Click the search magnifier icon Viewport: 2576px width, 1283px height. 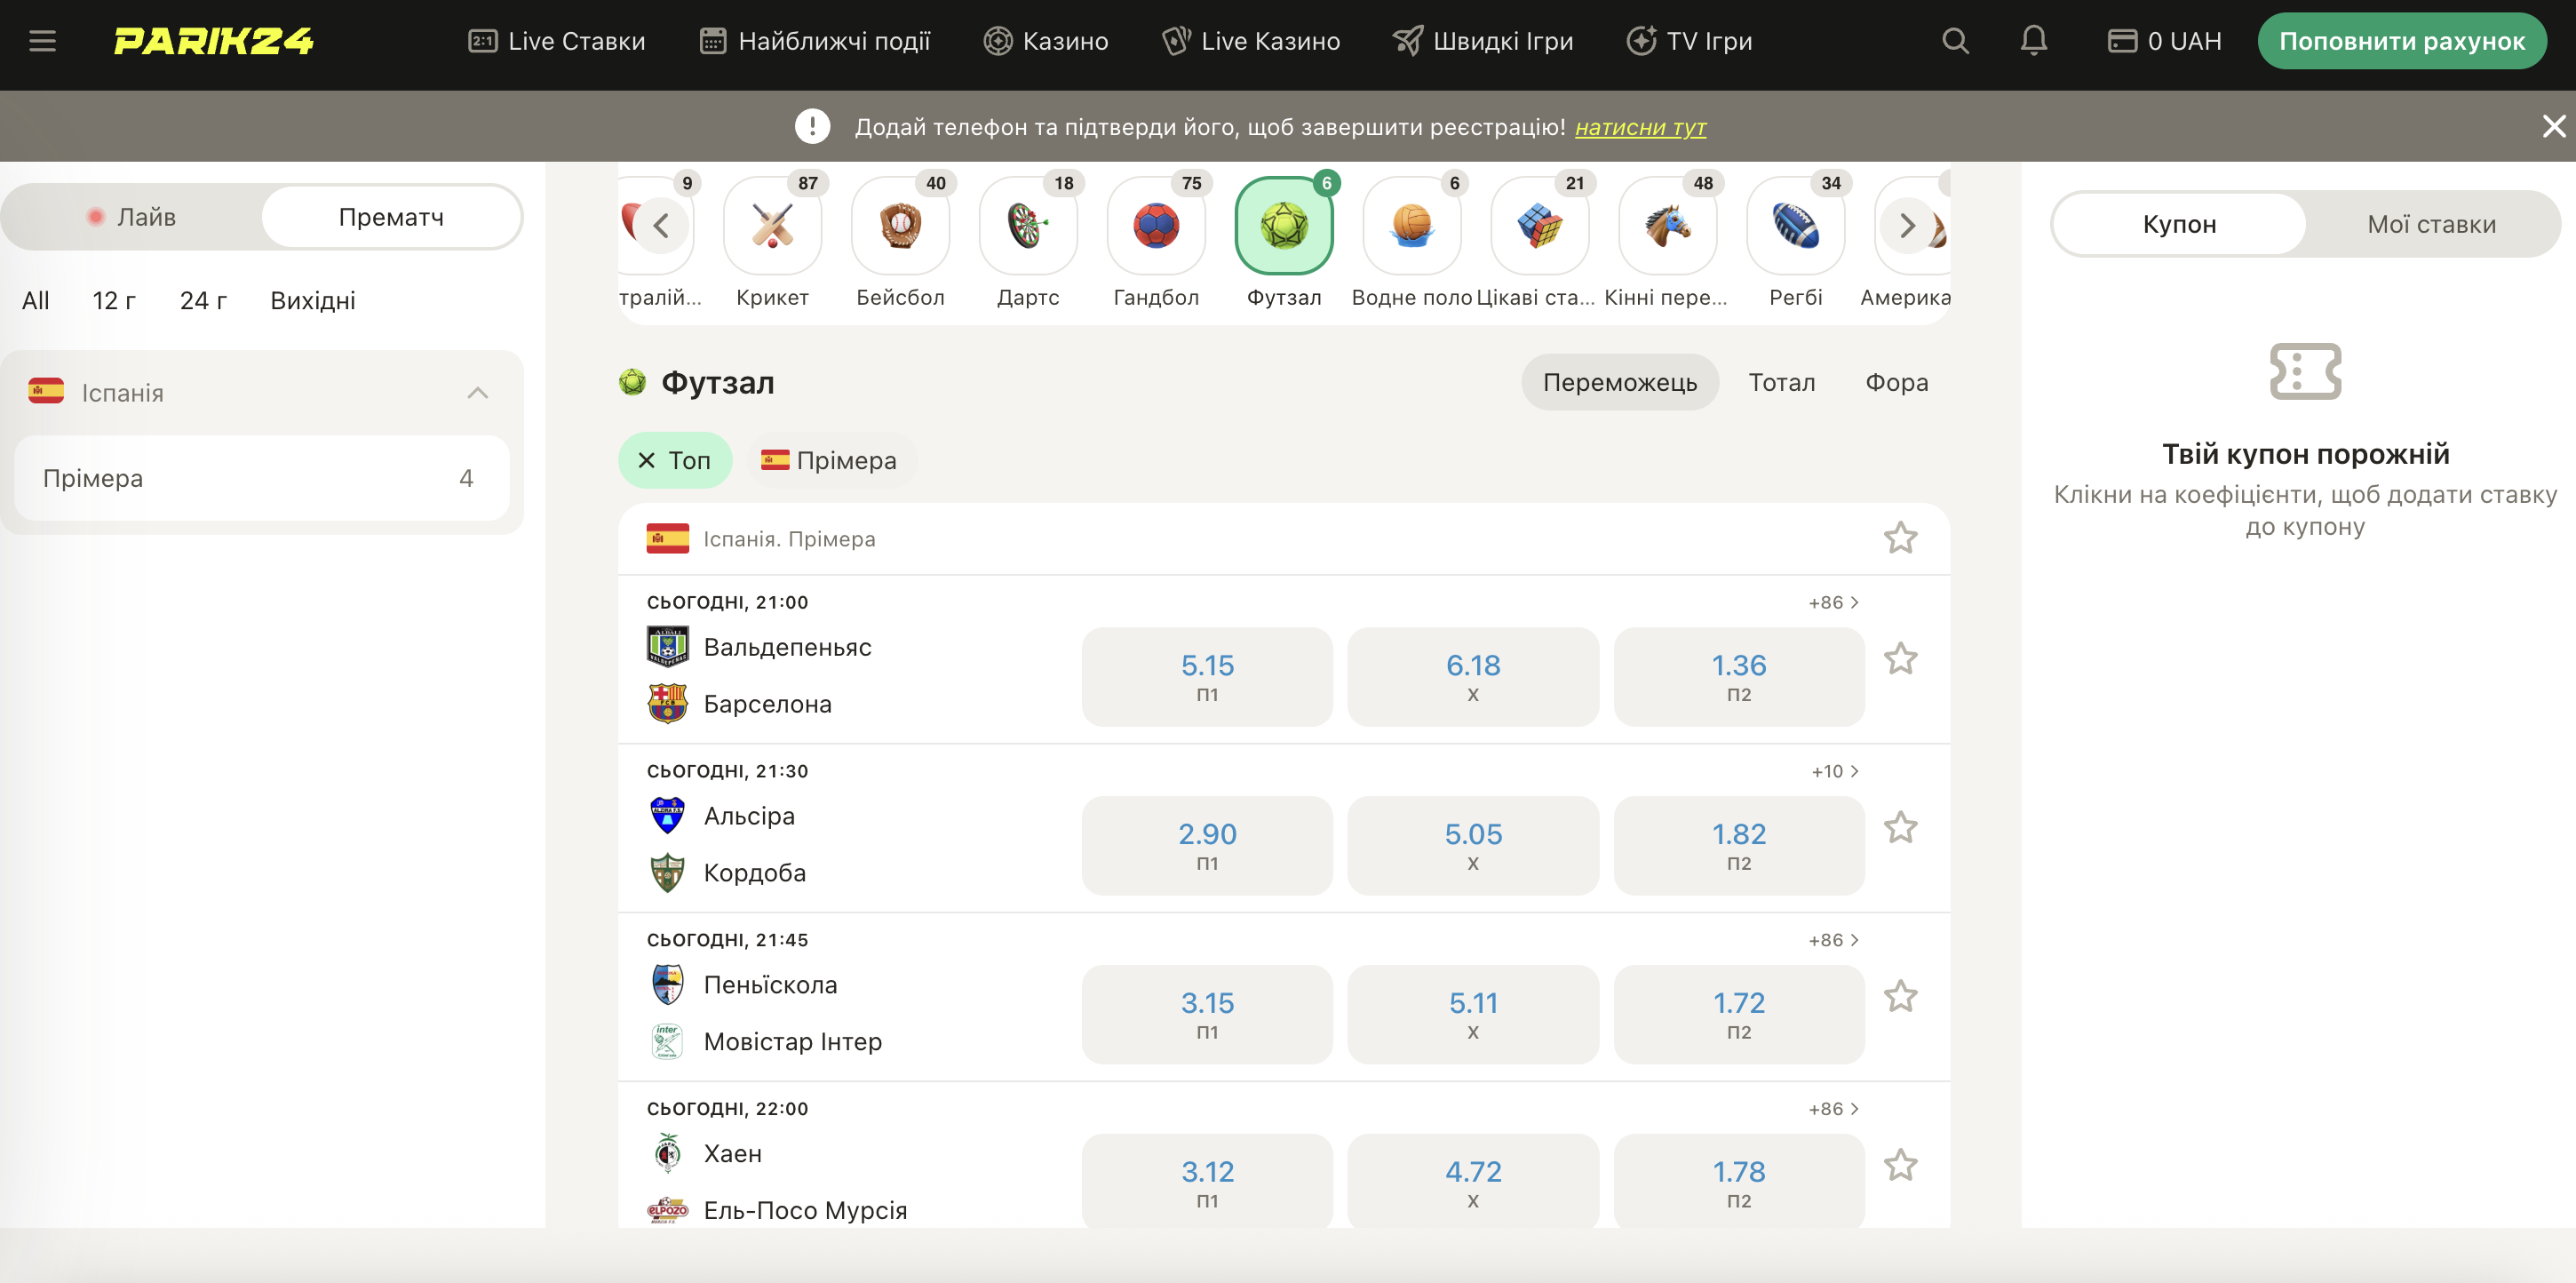[1954, 41]
